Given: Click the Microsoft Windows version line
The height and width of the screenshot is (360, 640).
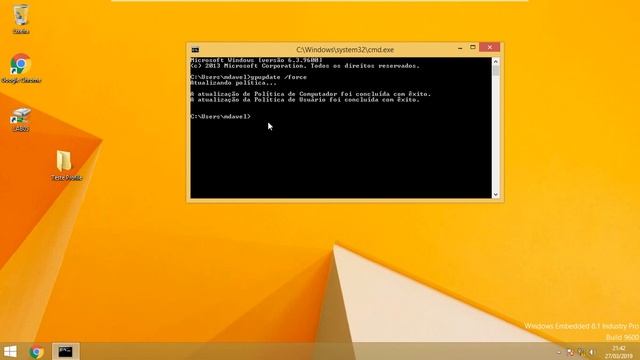Looking at the screenshot, I should [256, 60].
